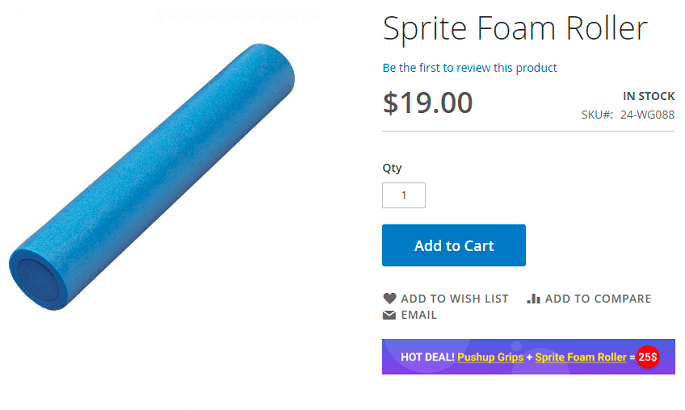Viewport: 685px width, 410px height.
Task: Choose the ADD TO COMPARE text link
Action: [598, 298]
